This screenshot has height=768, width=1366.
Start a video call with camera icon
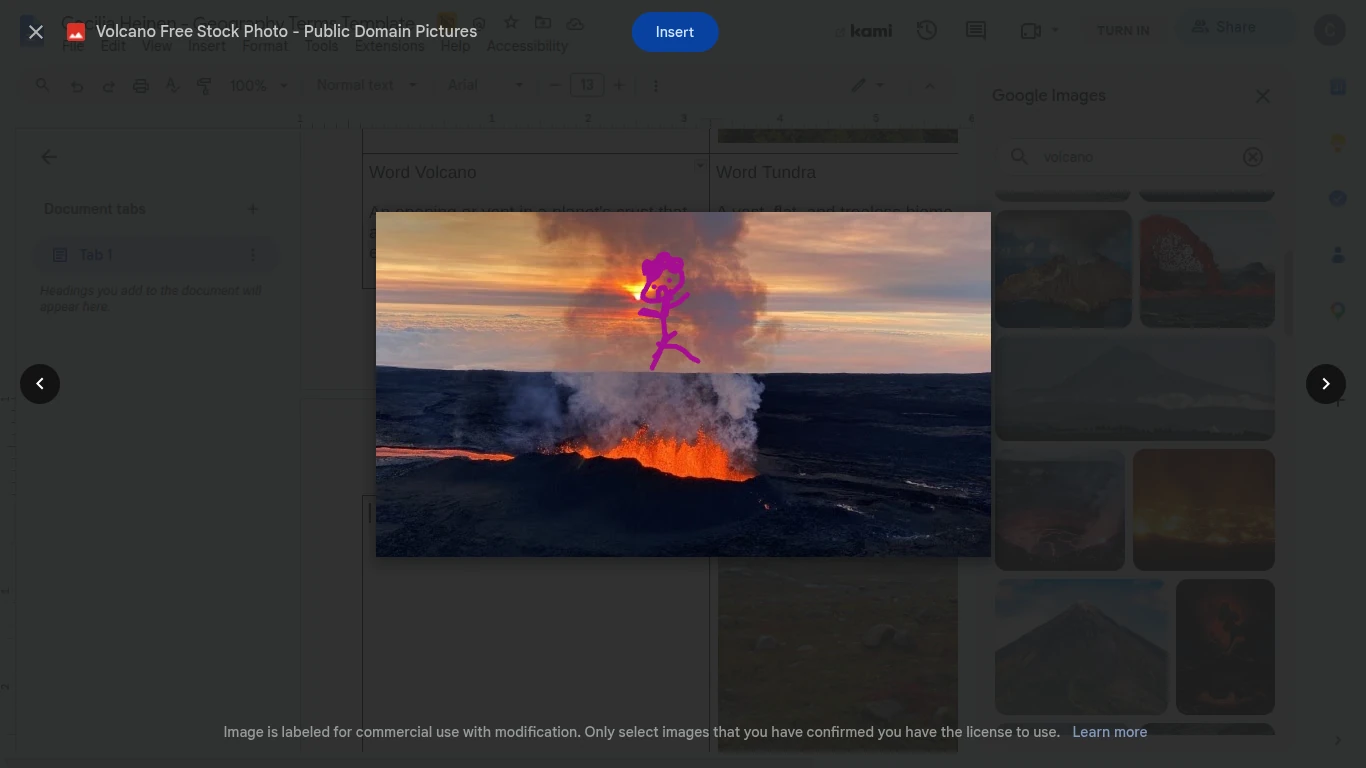(x=1031, y=31)
